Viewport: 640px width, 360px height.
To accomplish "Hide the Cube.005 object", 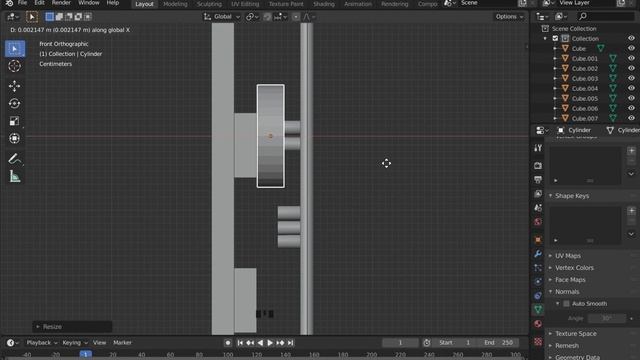I will [x=631, y=98].
